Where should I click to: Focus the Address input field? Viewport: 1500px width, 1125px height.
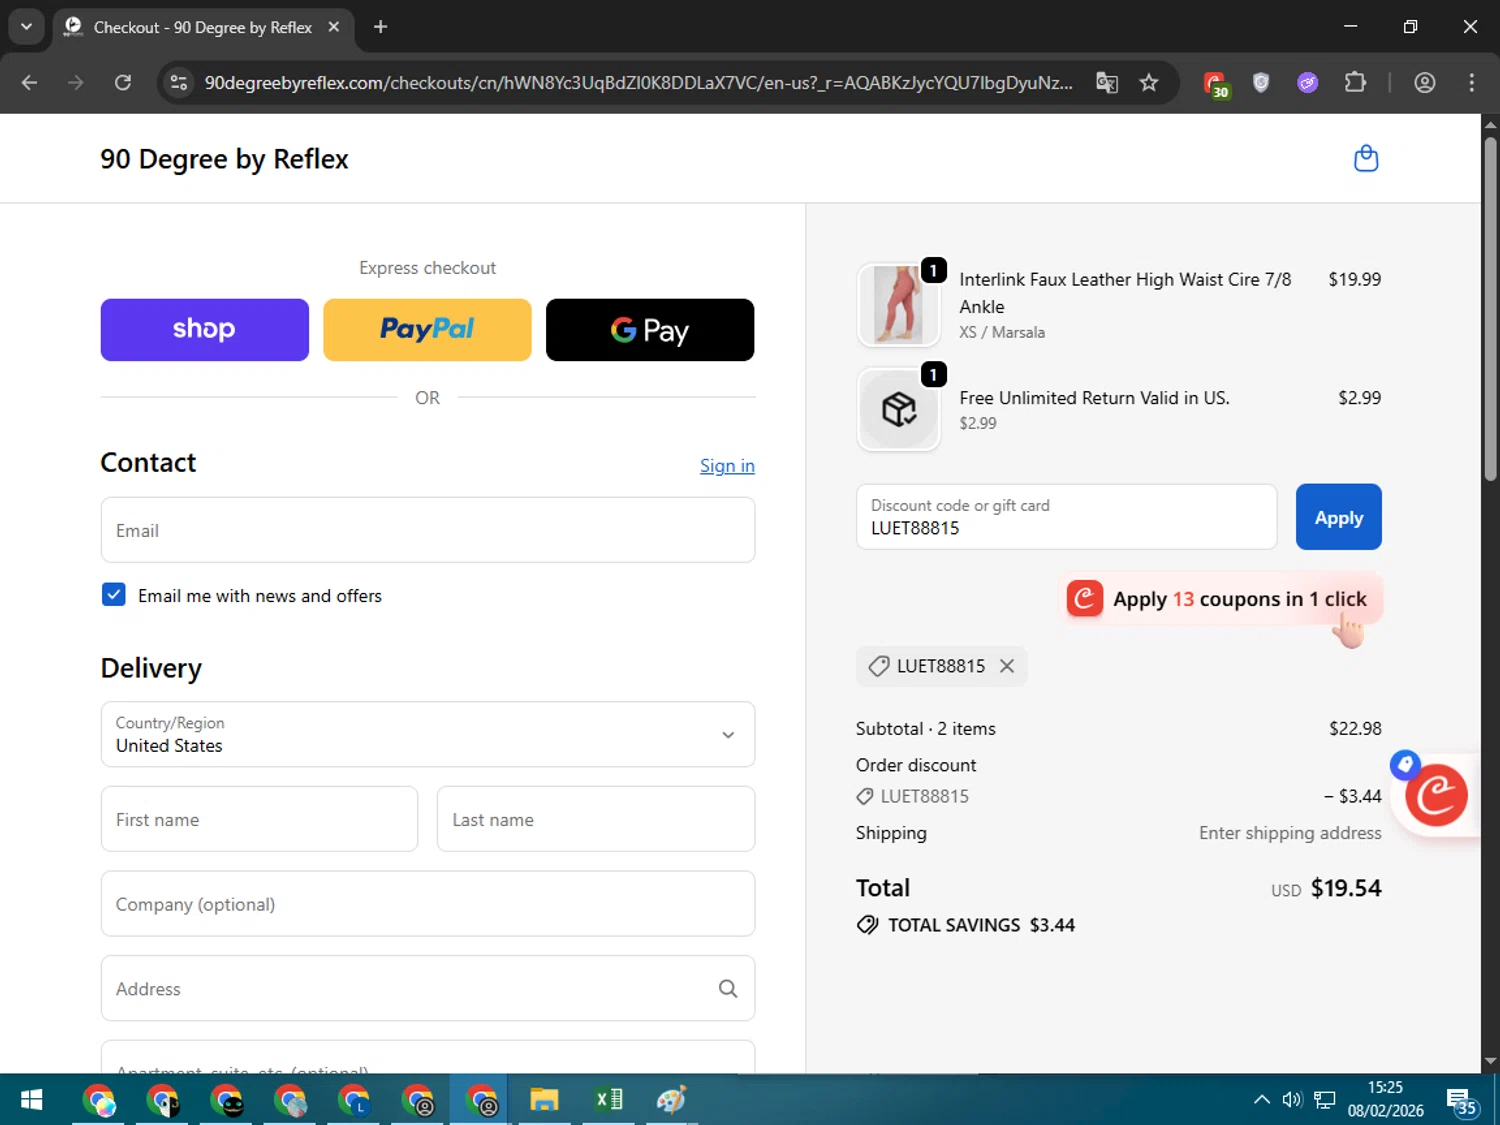coord(428,989)
